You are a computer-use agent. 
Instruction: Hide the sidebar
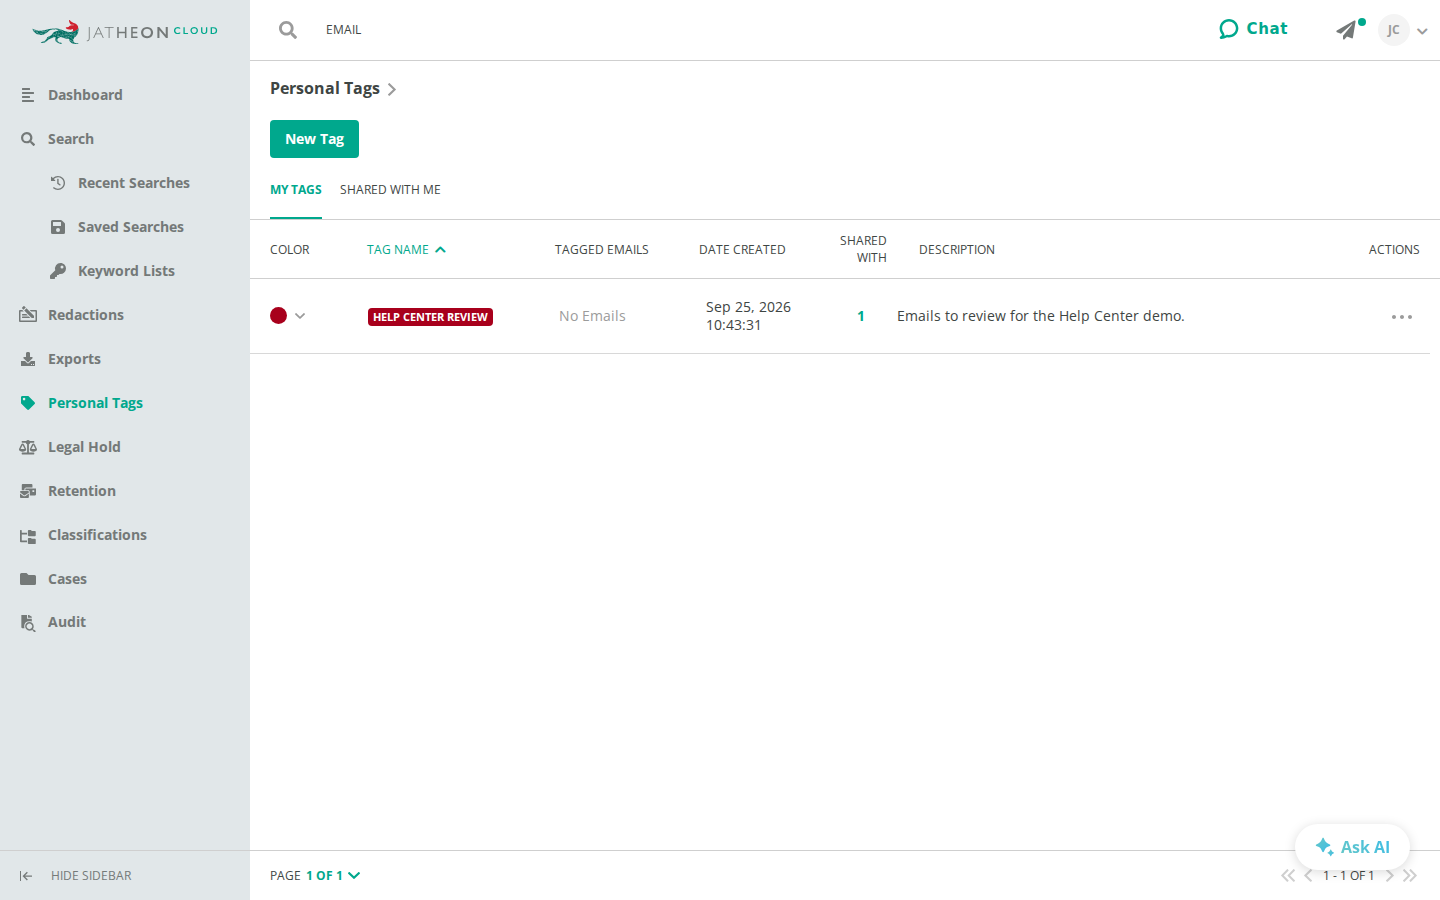tap(75, 876)
